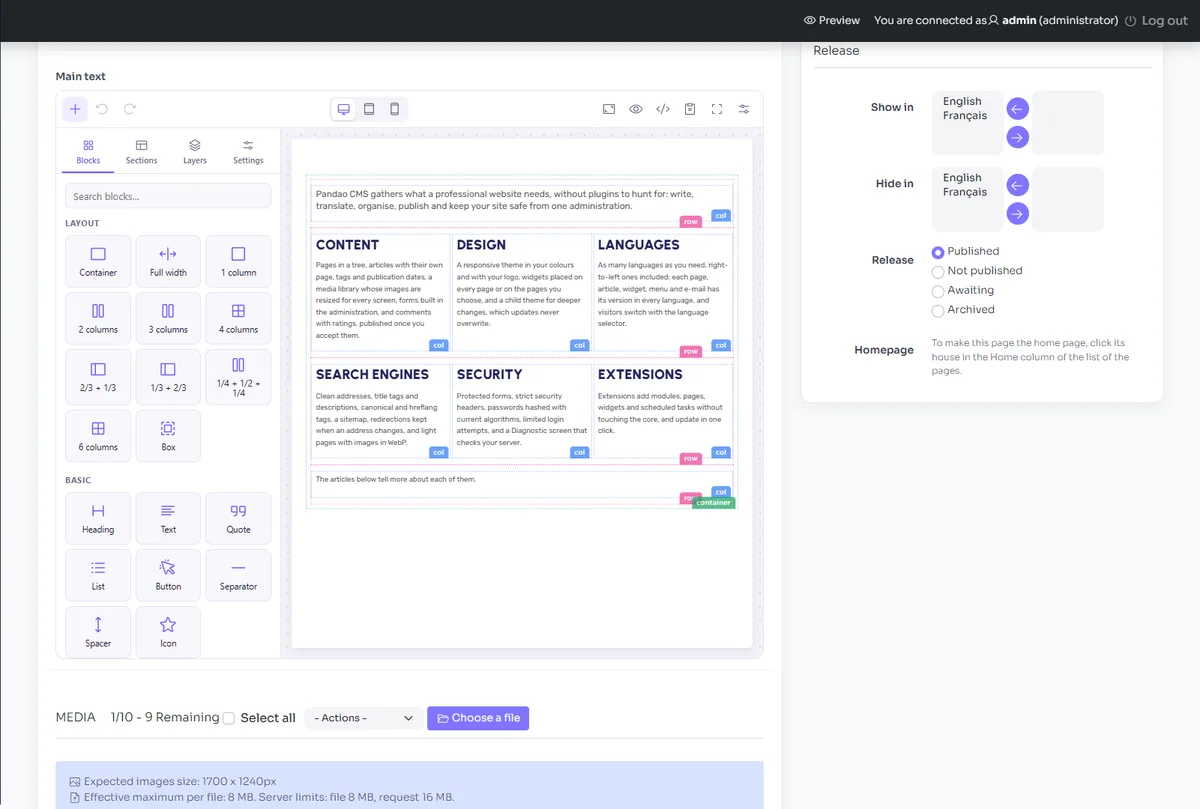Select the Container layout block
1200x809 pixels.
98,261
